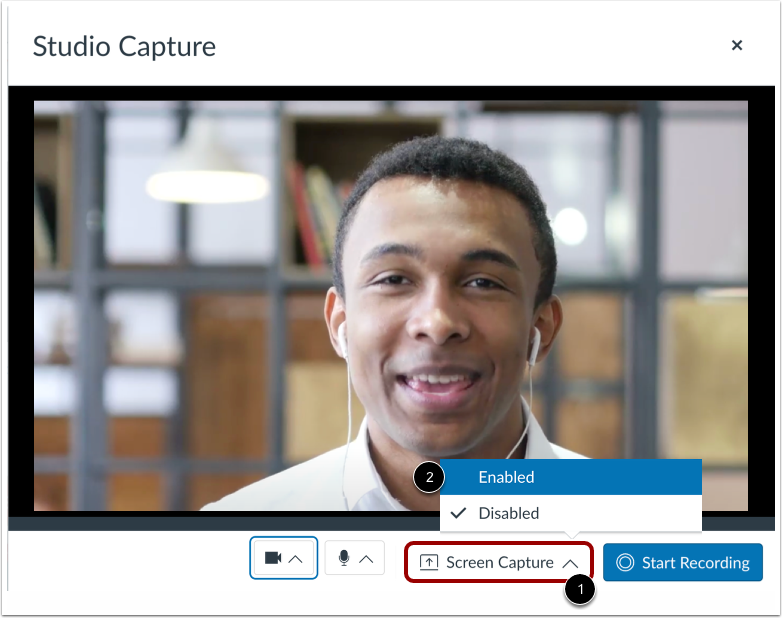
Task: Click the screen share upload icon
Action: pos(429,563)
